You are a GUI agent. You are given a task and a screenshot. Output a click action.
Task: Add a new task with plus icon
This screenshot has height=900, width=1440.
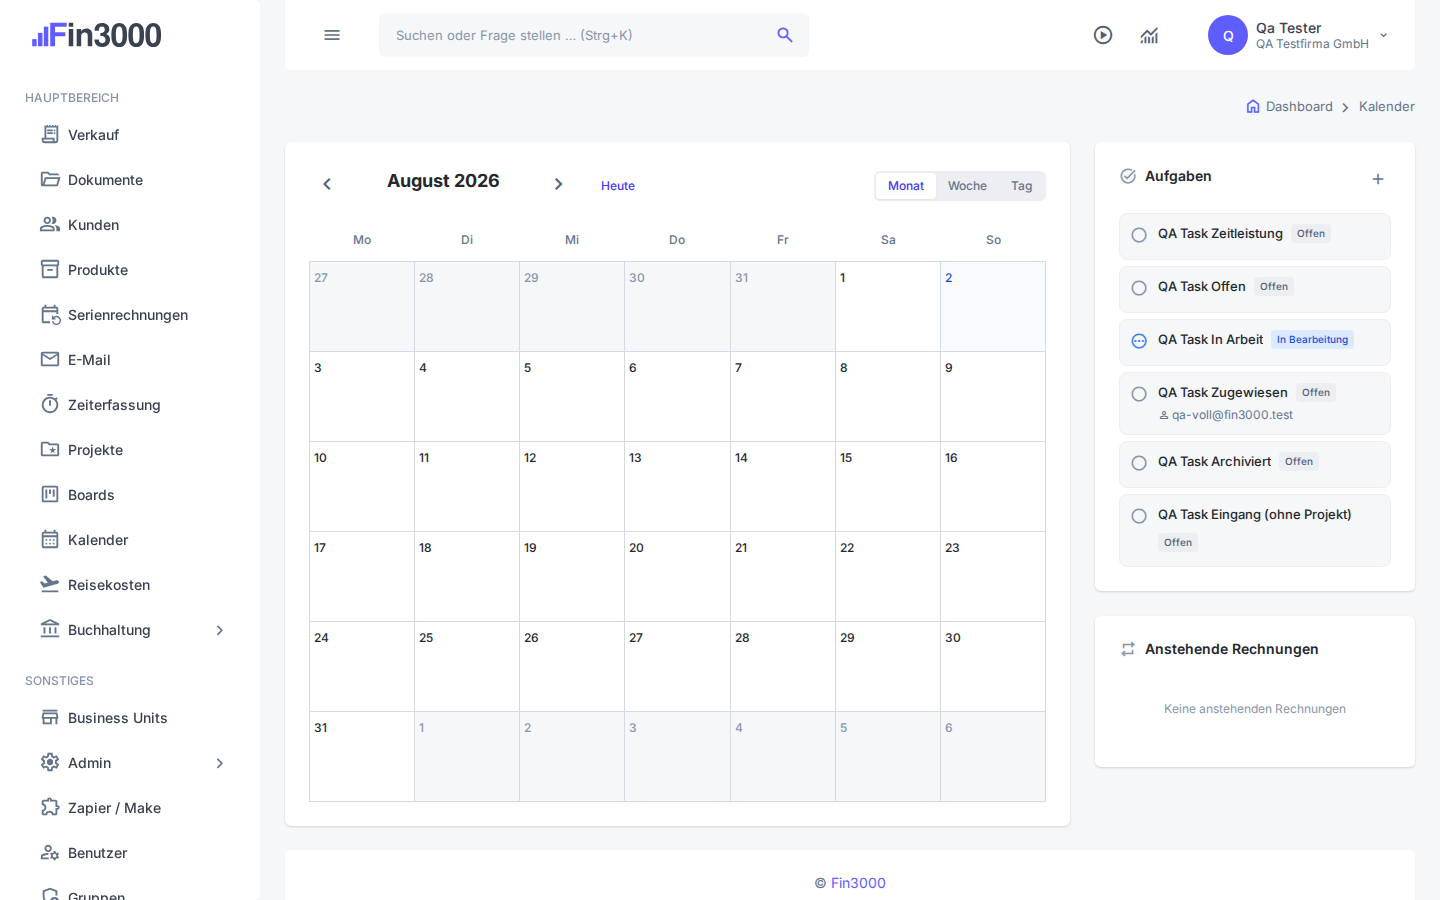point(1378,179)
